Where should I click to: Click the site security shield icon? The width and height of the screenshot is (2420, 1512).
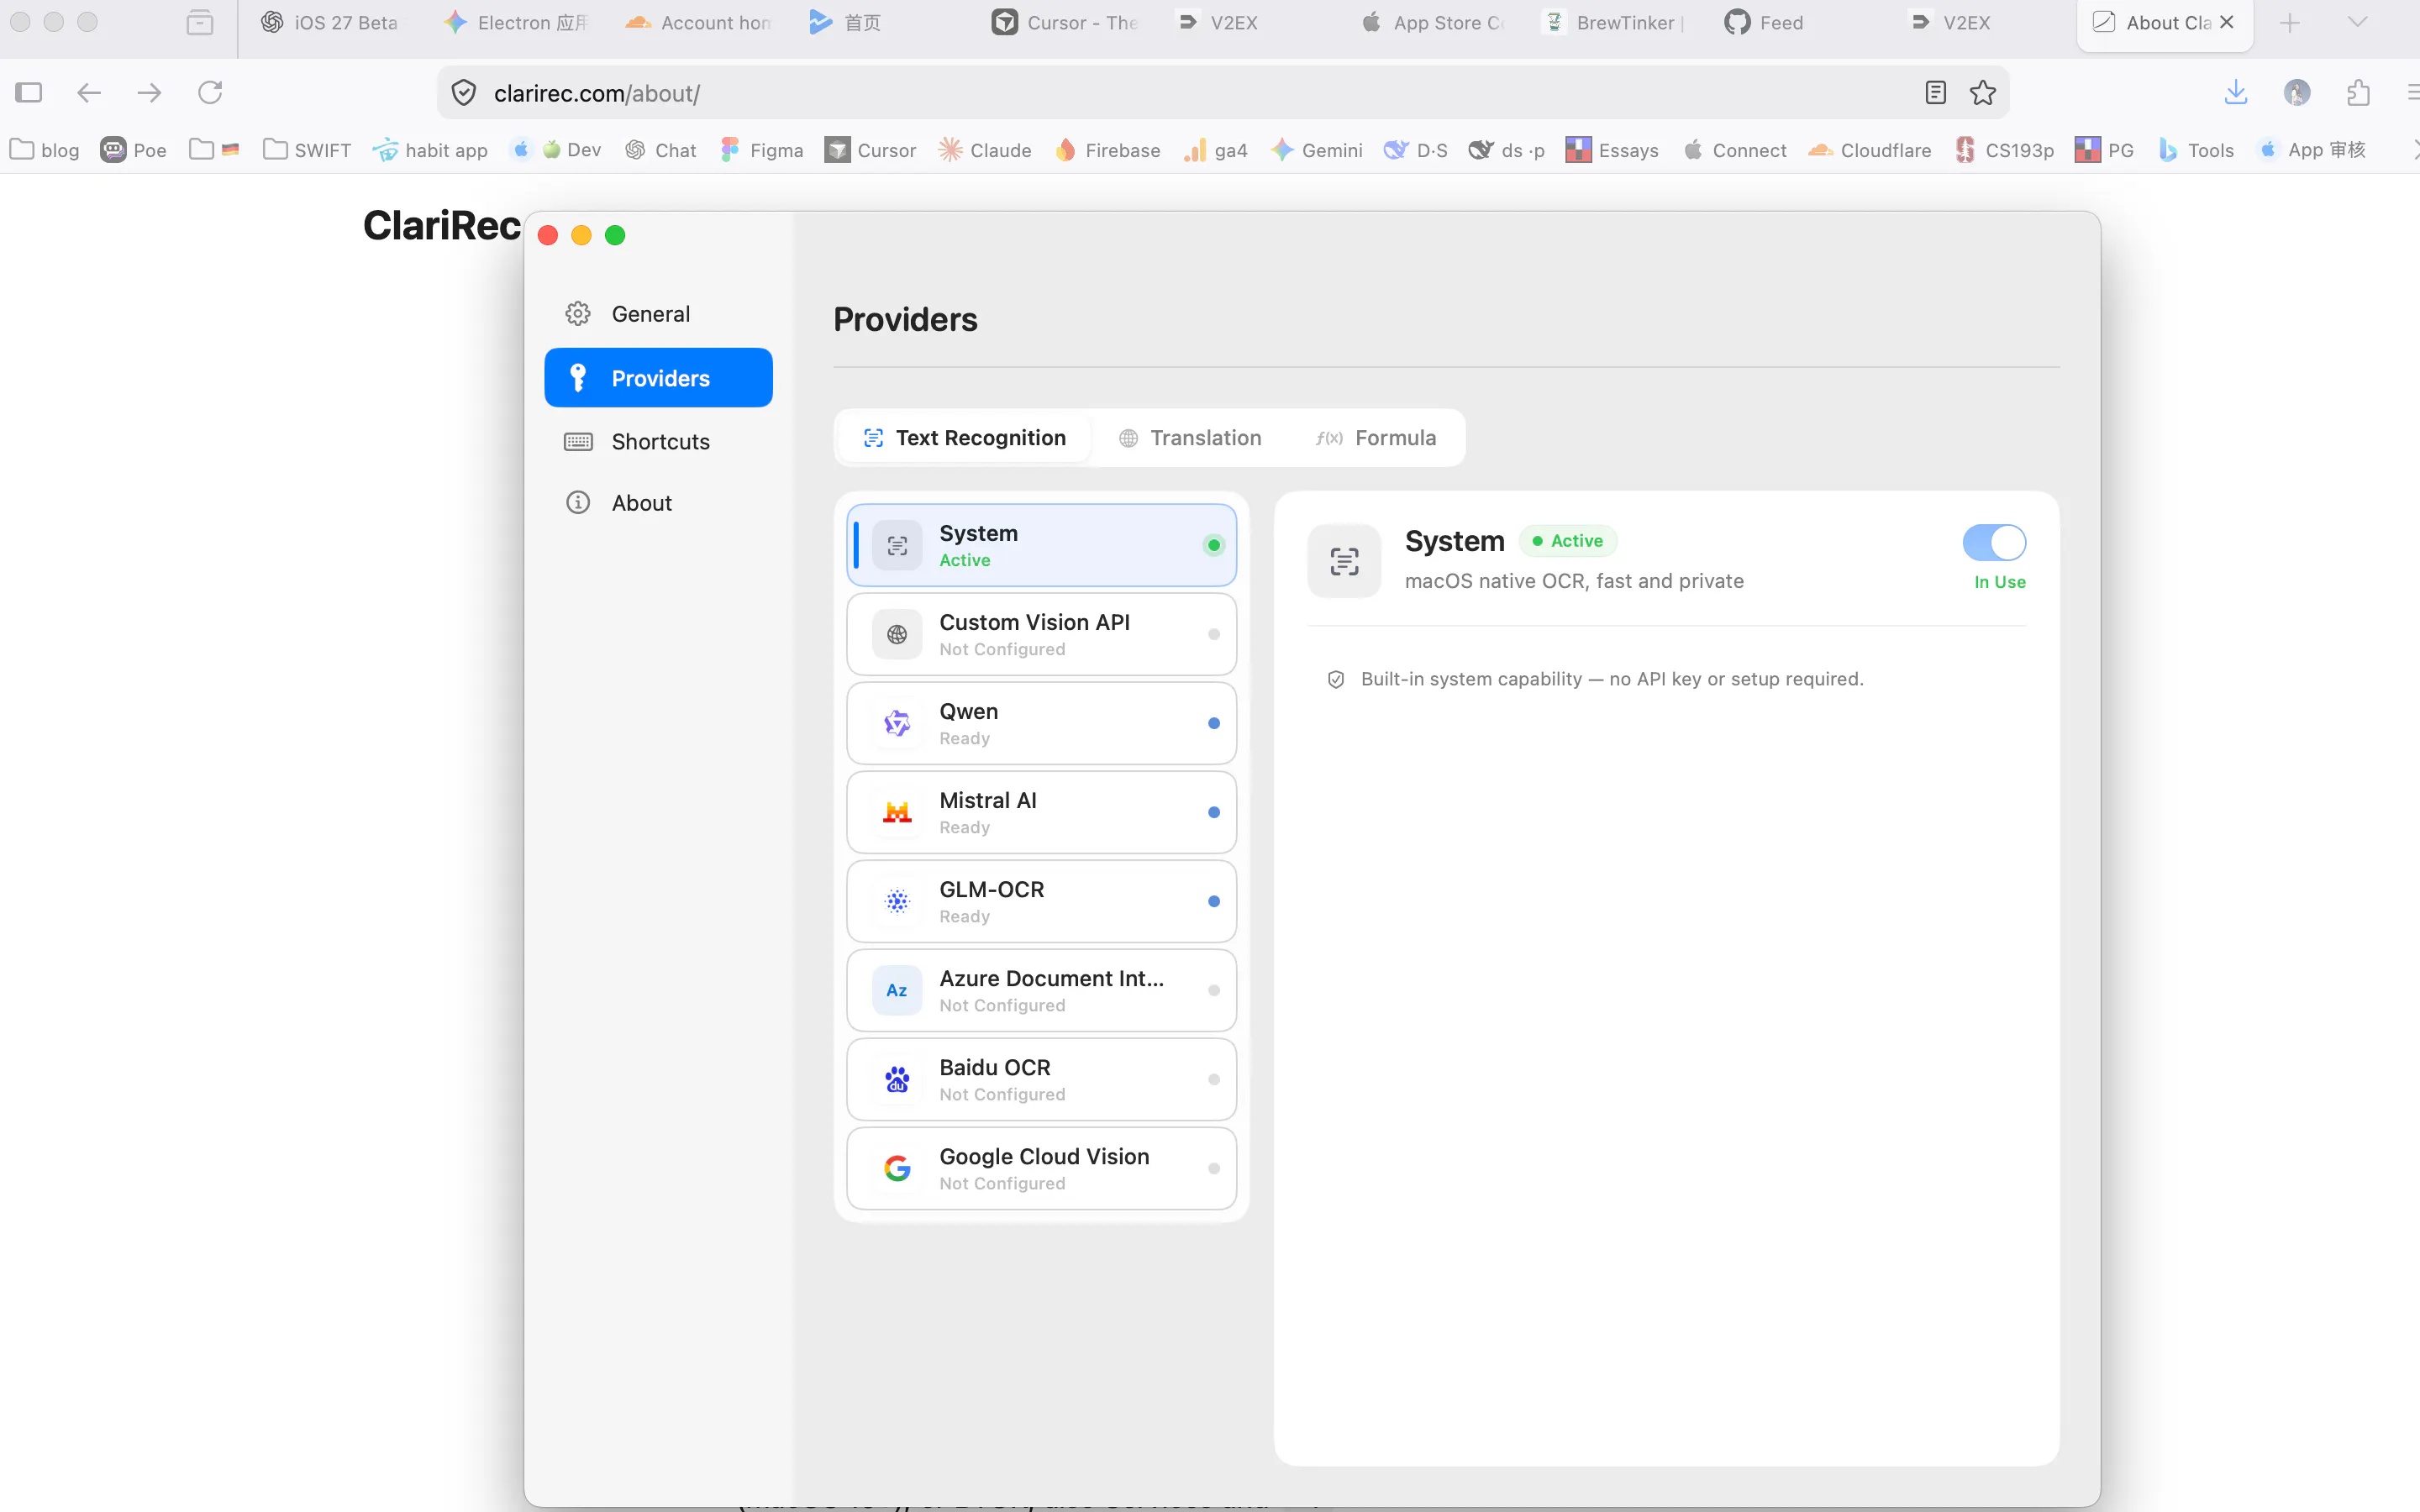[463, 93]
